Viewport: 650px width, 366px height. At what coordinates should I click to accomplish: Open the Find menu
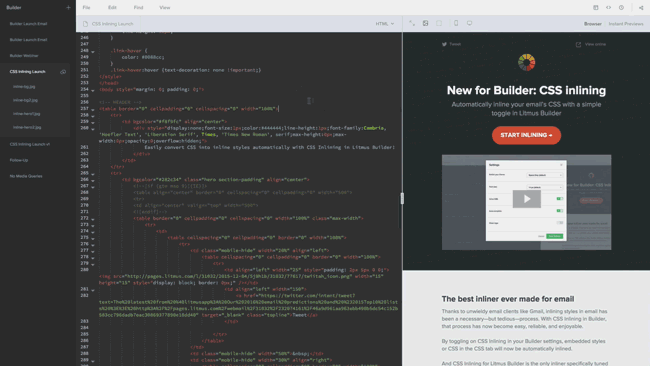138,7
